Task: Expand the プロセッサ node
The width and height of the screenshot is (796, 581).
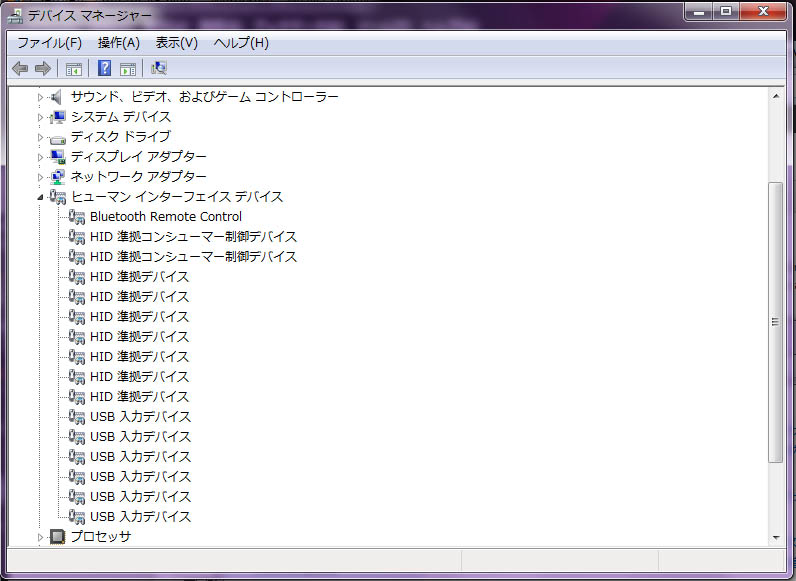Action: coord(41,537)
